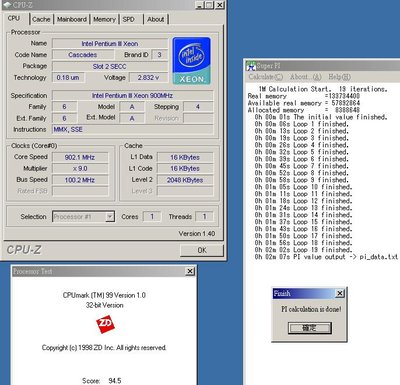The width and height of the screenshot is (400, 385).
Task: Click the Intel Inside Xeon logo
Action: [191, 61]
